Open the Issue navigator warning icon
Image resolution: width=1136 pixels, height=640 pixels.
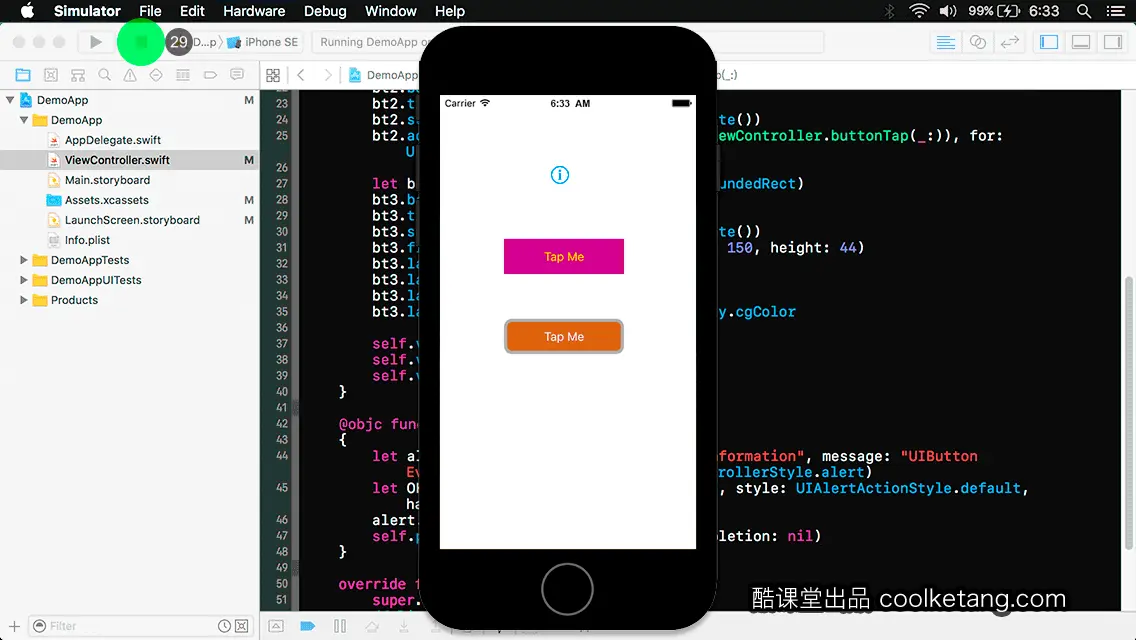(130, 75)
